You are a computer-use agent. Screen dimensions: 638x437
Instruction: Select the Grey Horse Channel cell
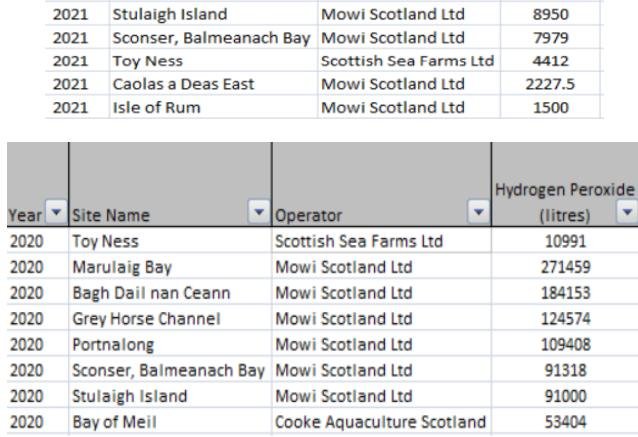(125, 318)
